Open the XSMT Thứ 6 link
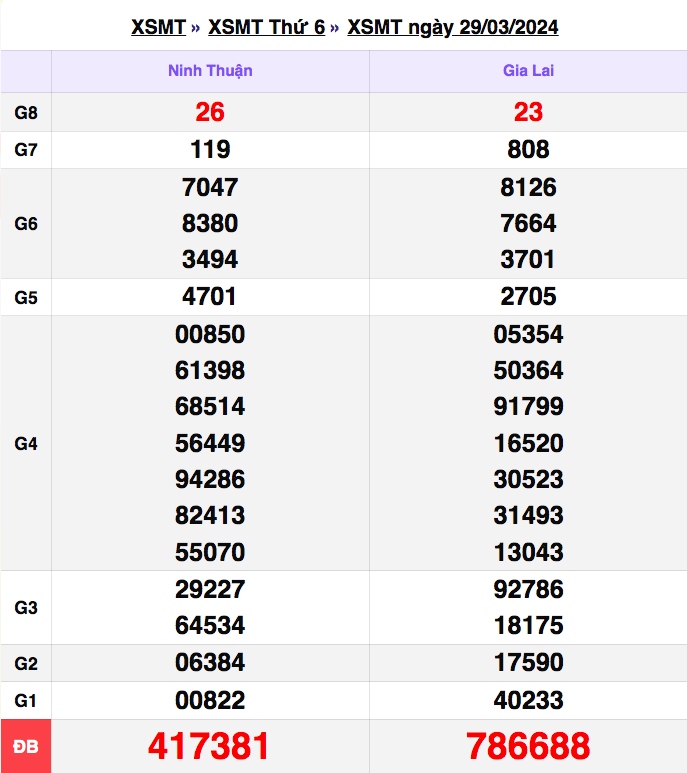The image size is (687, 773). pos(266,27)
